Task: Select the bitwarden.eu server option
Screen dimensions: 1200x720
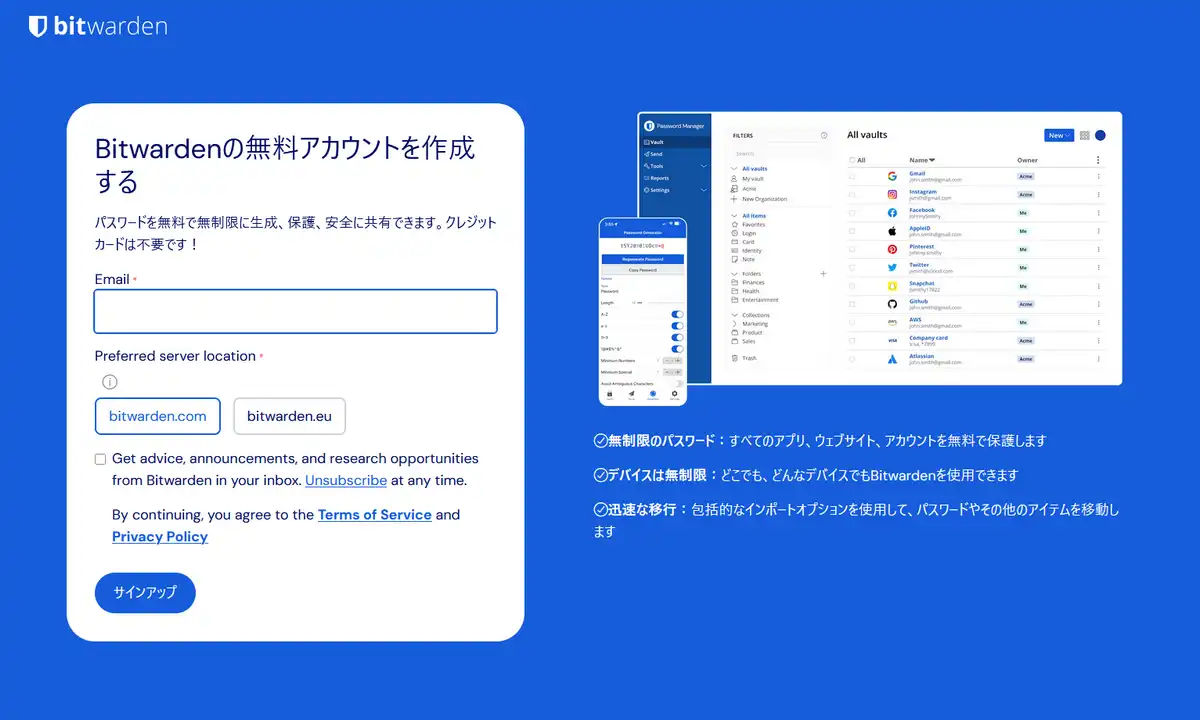Action: pyautogui.click(x=290, y=416)
